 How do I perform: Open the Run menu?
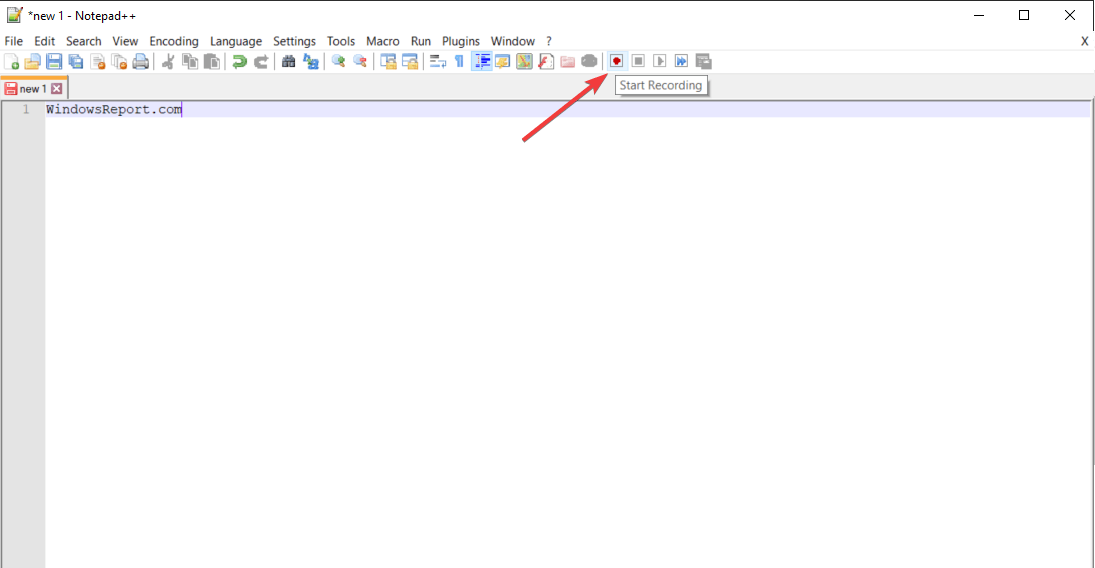point(420,41)
